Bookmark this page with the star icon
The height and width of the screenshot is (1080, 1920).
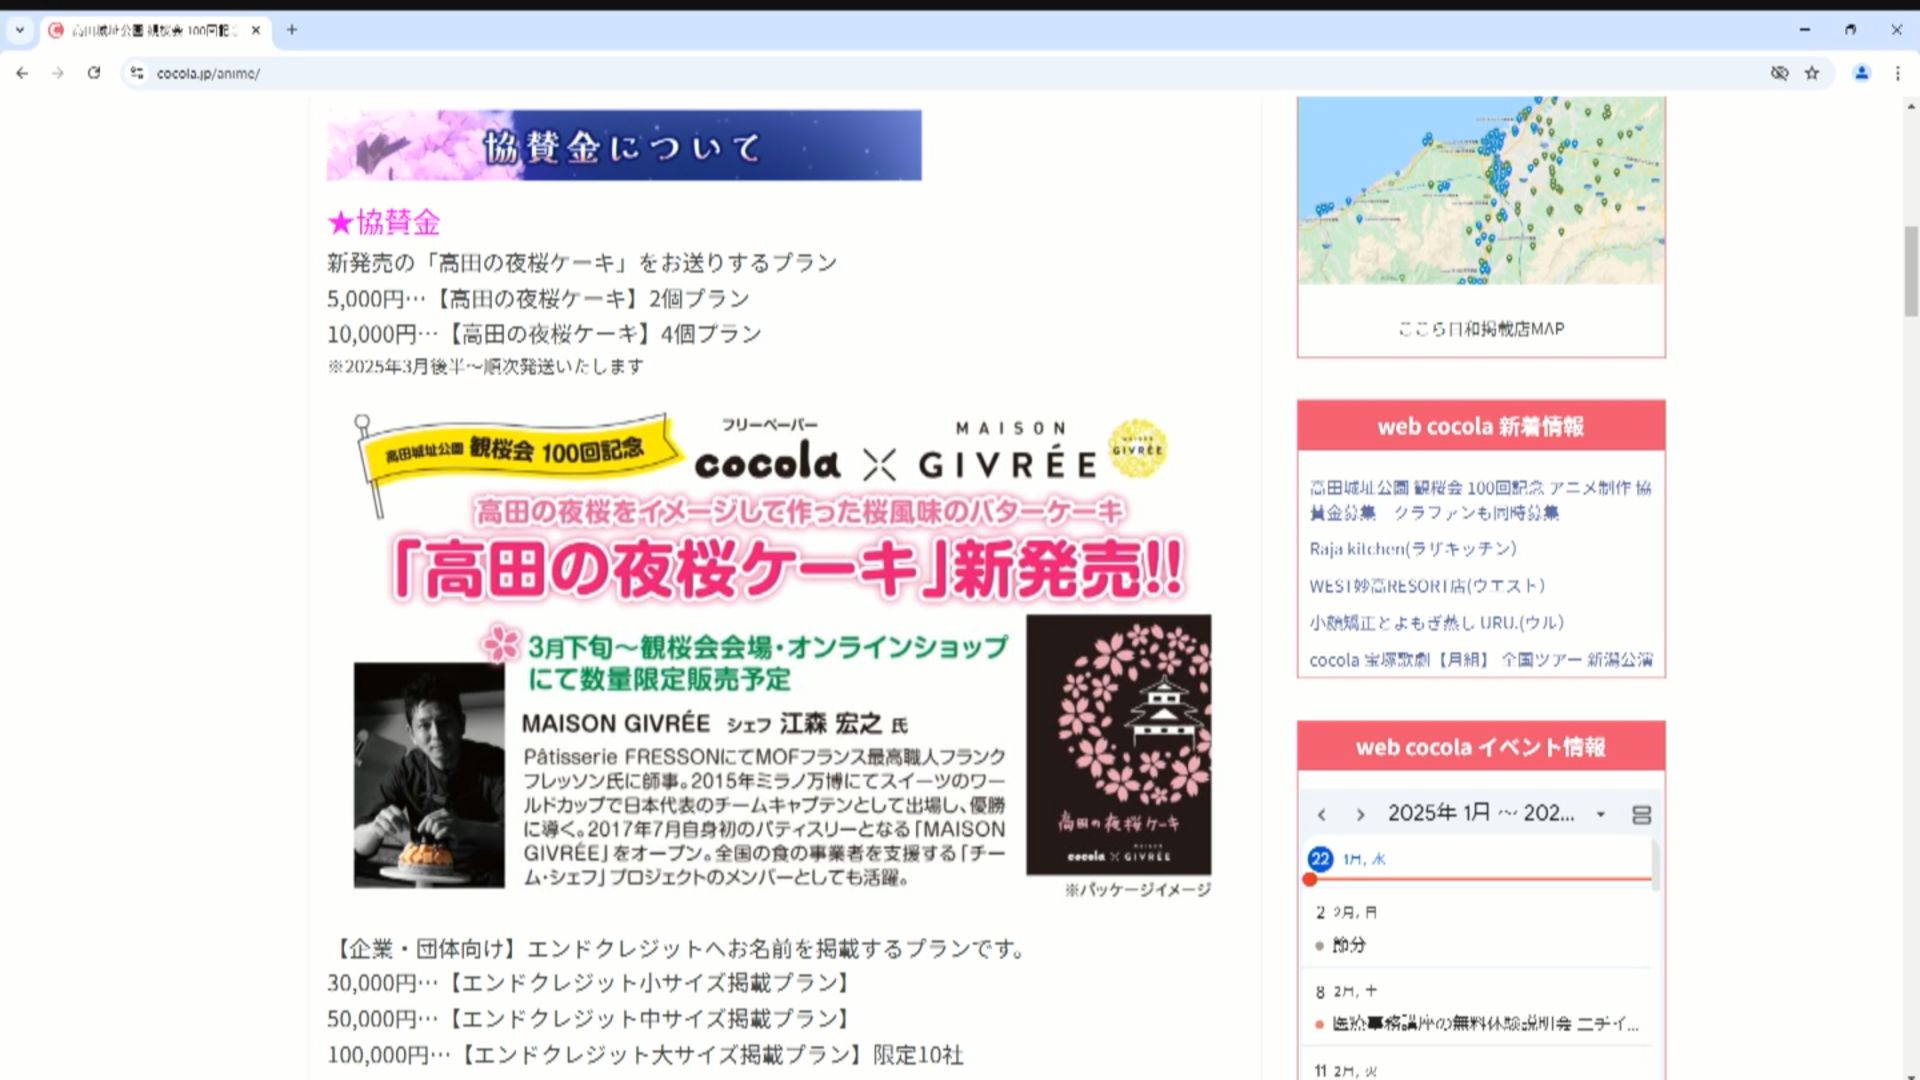tap(1812, 73)
